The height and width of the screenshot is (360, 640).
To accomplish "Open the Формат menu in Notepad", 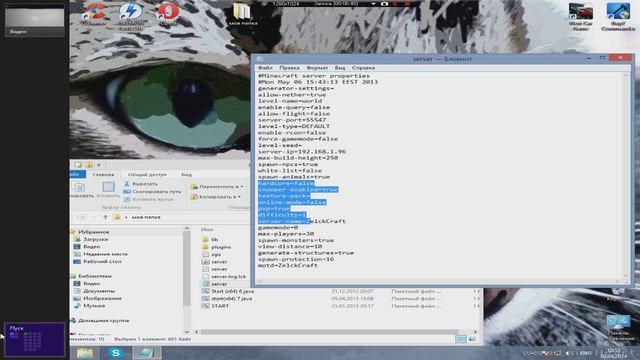I will tap(317, 68).
